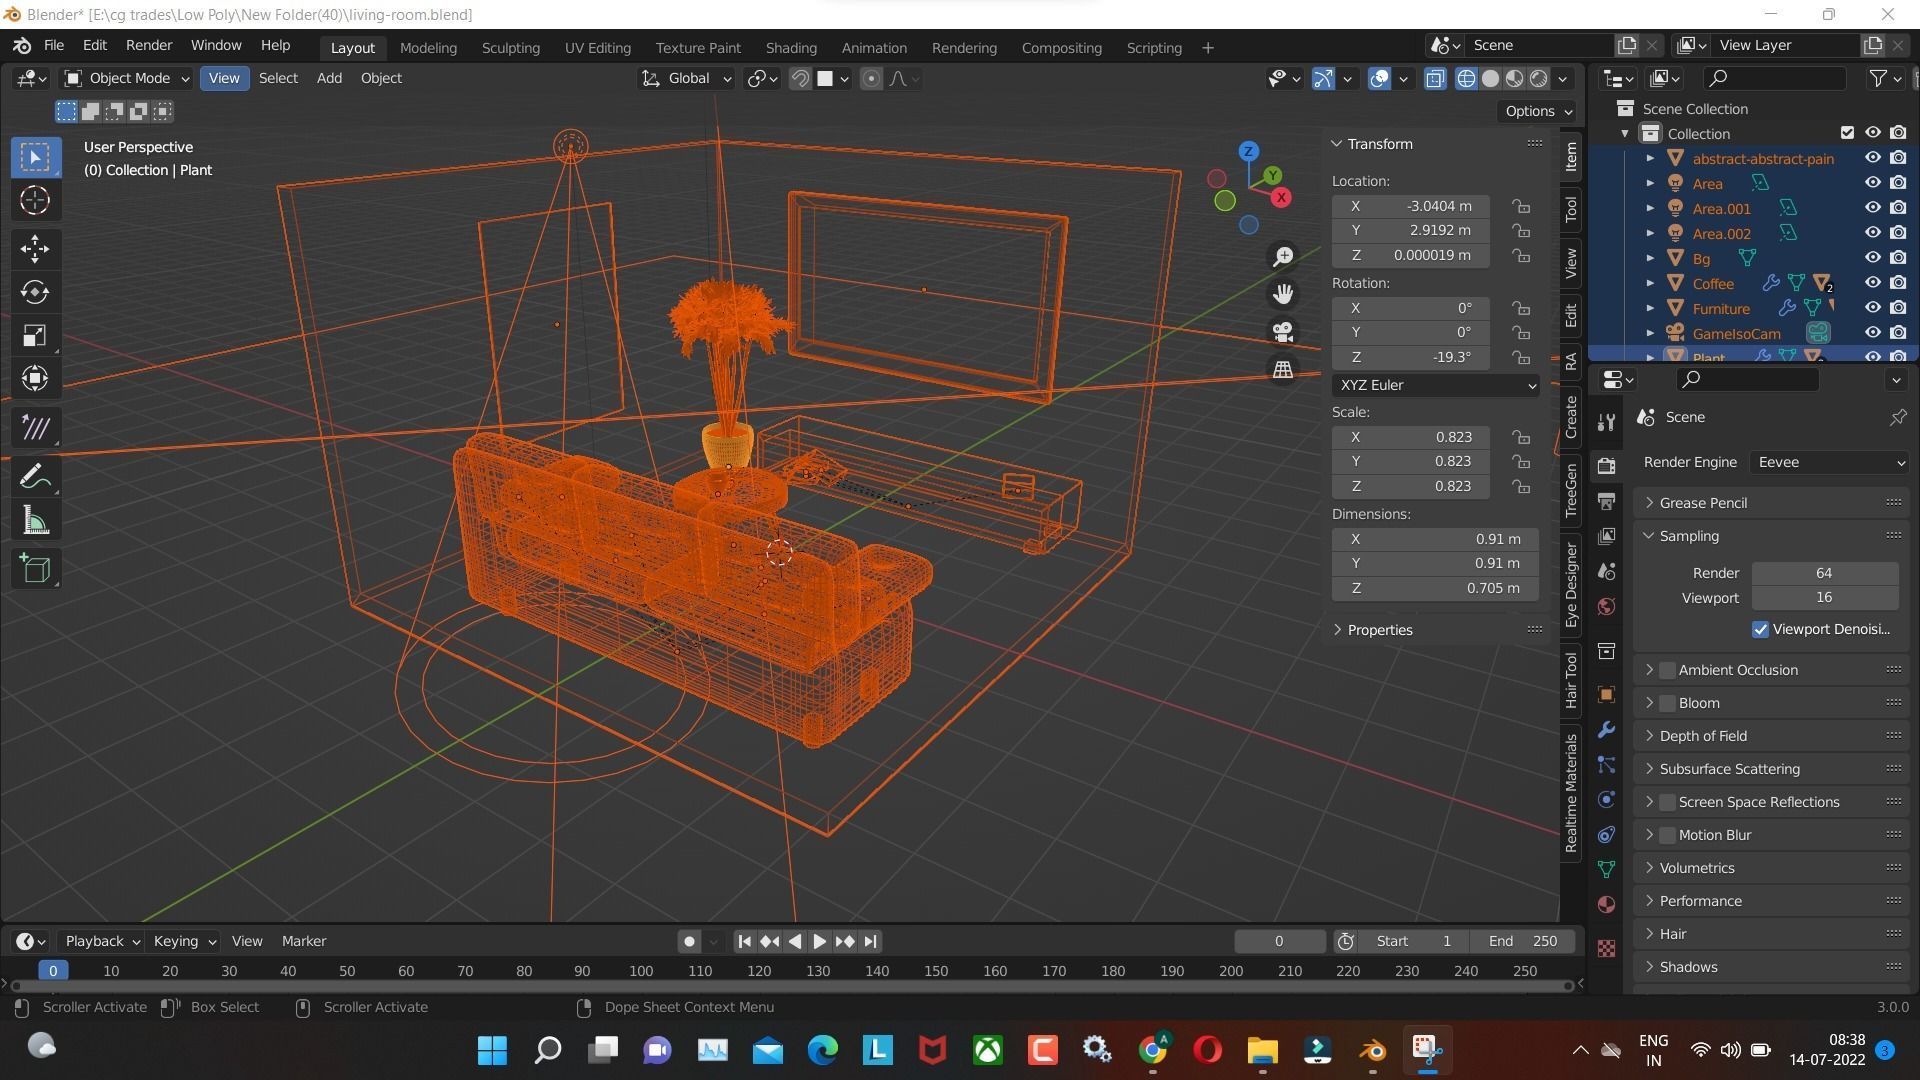The width and height of the screenshot is (1920, 1080).
Task: Open the Render menu
Action: click(148, 45)
